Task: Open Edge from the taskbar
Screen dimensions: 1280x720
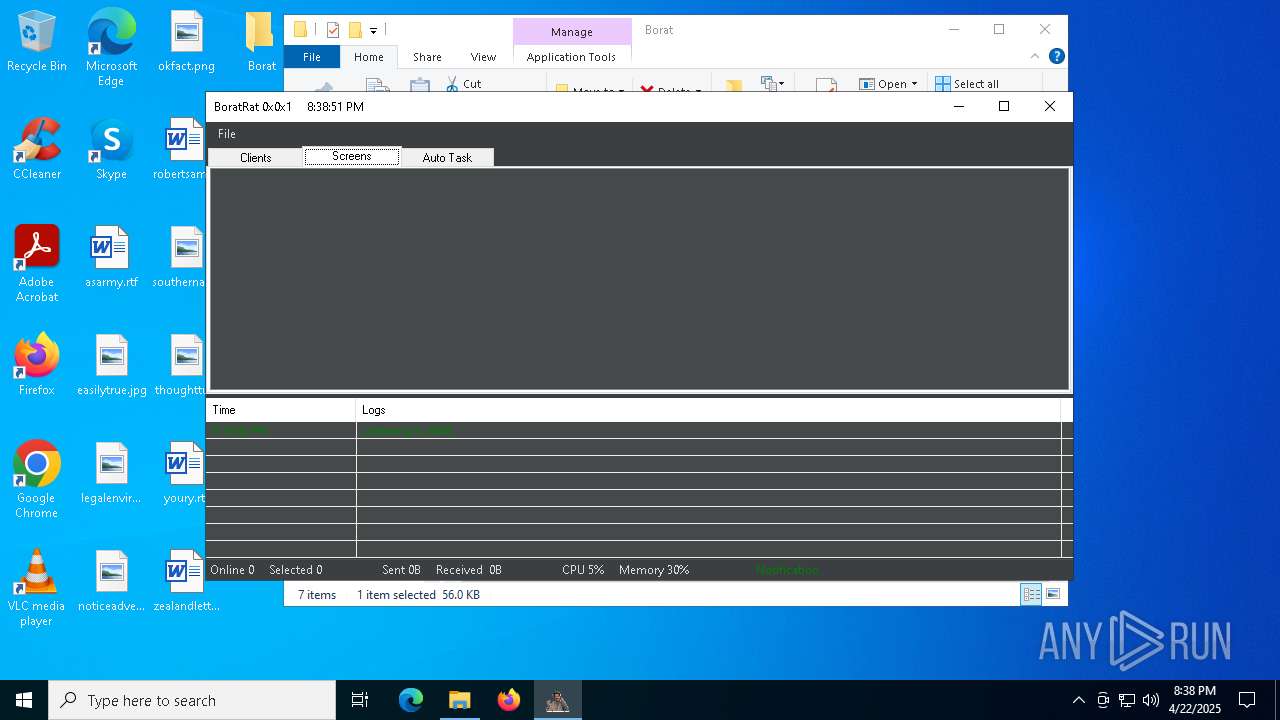Action: pyautogui.click(x=411, y=700)
